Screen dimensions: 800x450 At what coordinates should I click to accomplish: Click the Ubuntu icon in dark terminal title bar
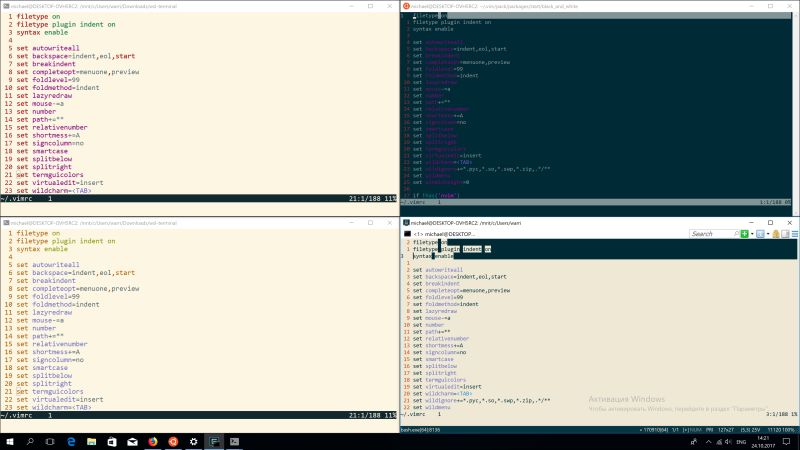point(406,6)
